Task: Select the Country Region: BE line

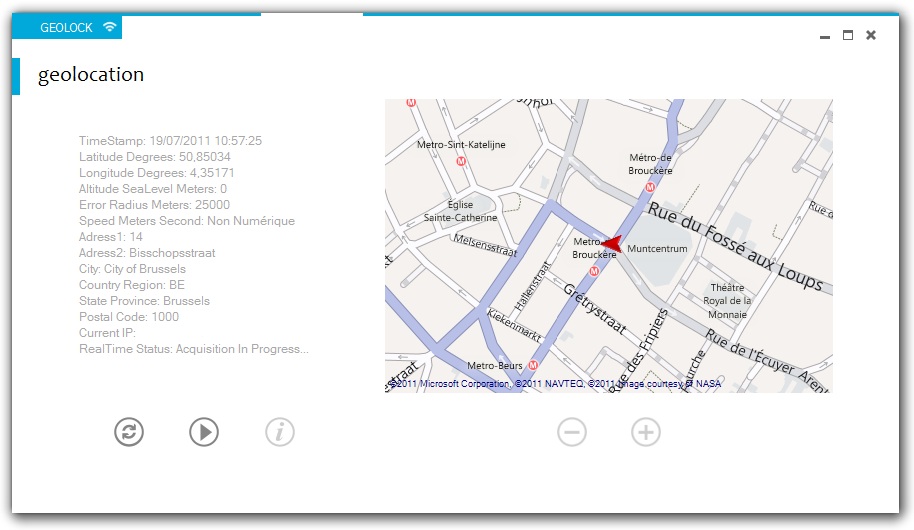Action: click(x=132, y=285)
